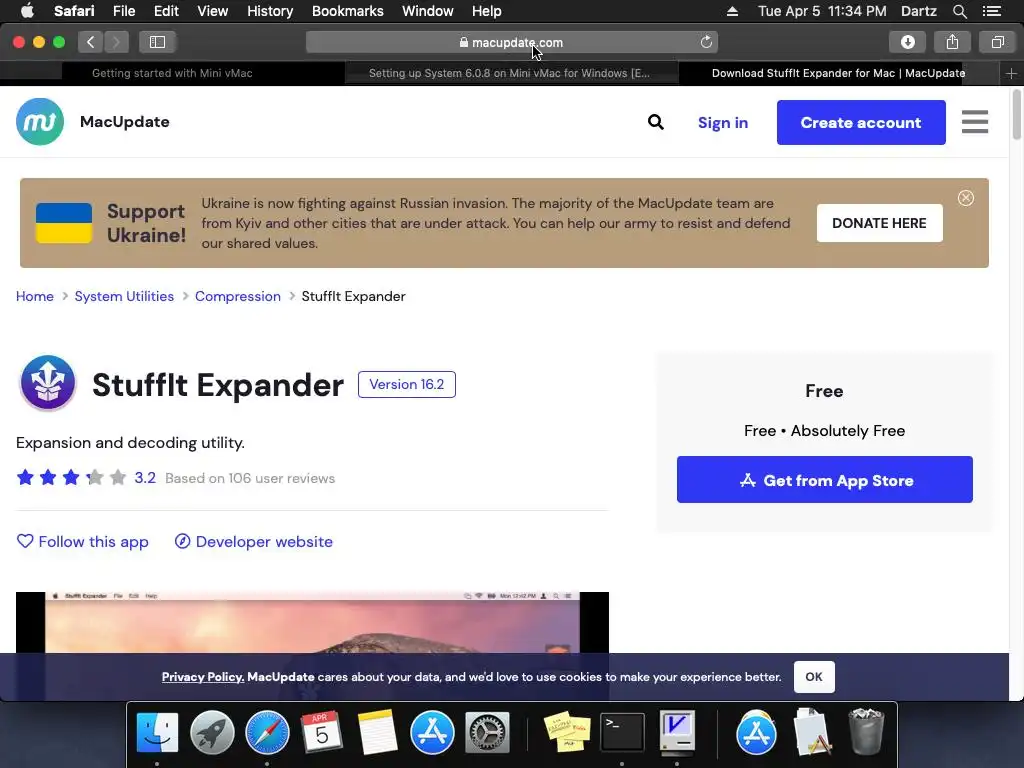Open Notes from the Dock
The height and width of the screenshot is (768, 1024).
(x=377, y=732)
